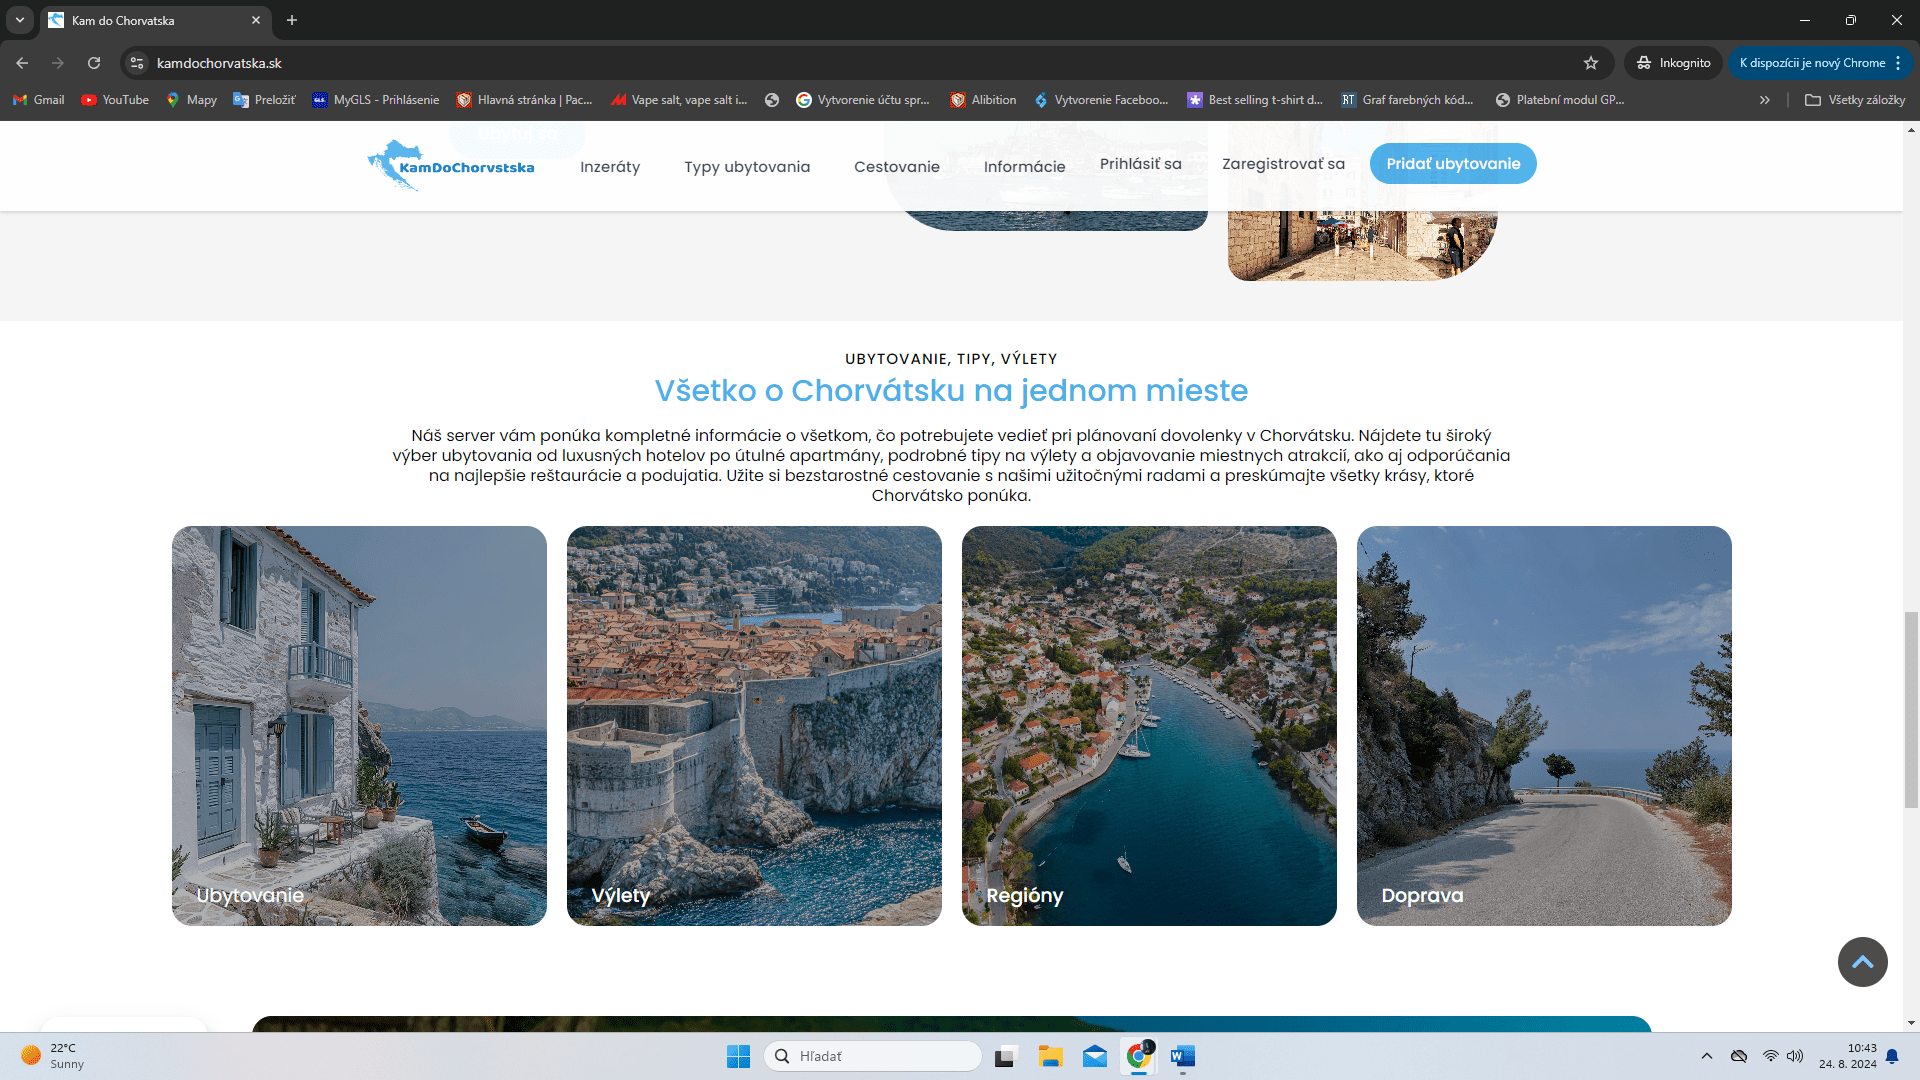Open the tab search dropdown arrow
The width and height of the screenshot is (1920, 1080).
coord(20,20)
